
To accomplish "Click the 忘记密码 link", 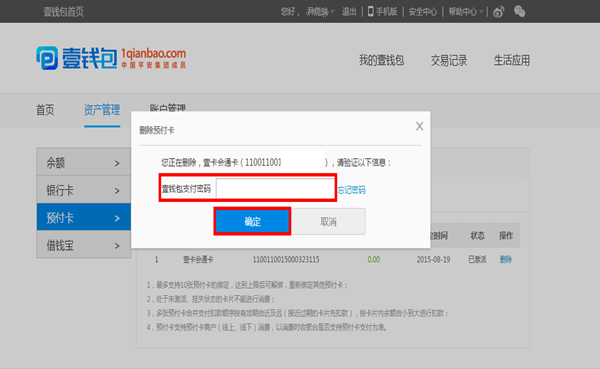I will 352,189.
